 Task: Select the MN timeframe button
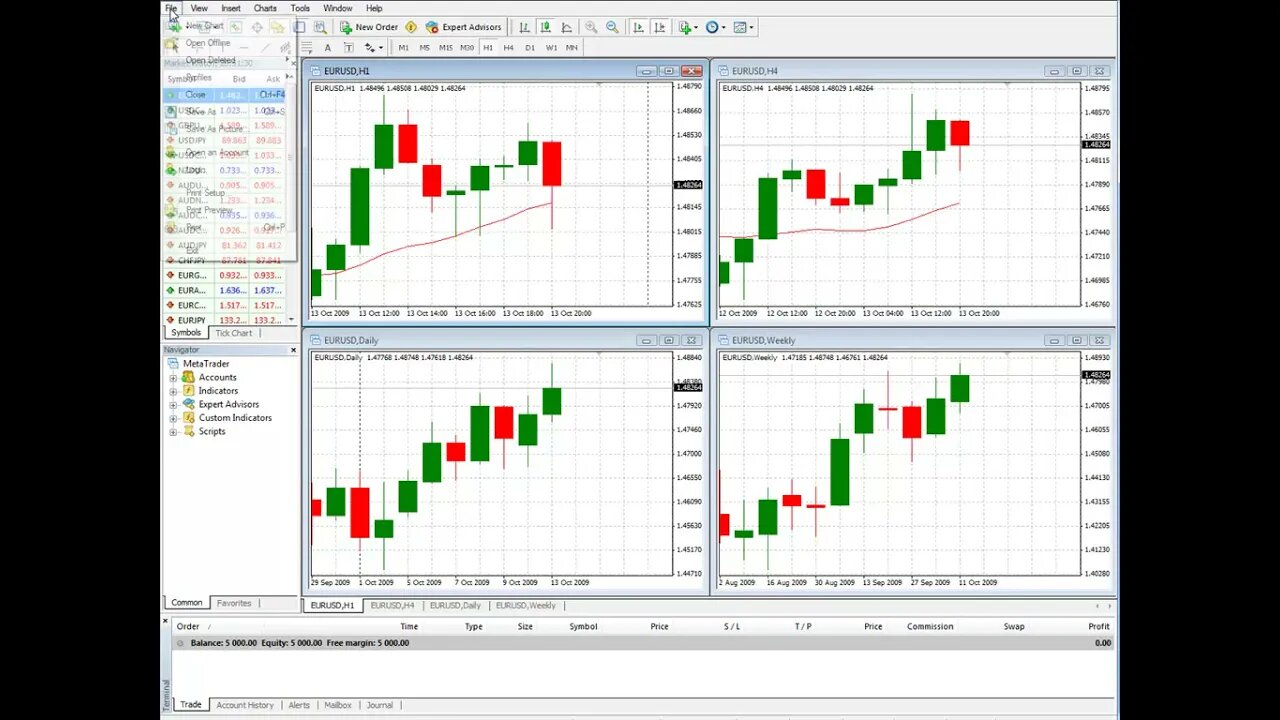point(571,47)
